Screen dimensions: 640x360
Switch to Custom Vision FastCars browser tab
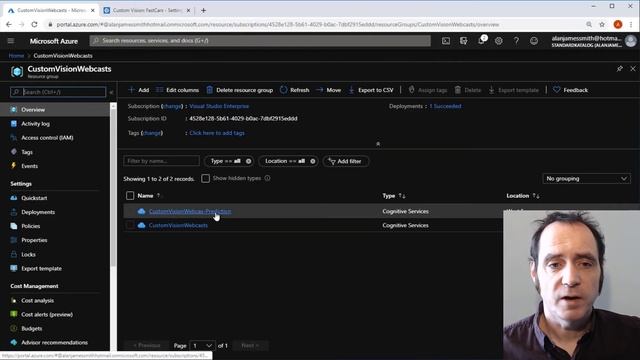[147, 10]
